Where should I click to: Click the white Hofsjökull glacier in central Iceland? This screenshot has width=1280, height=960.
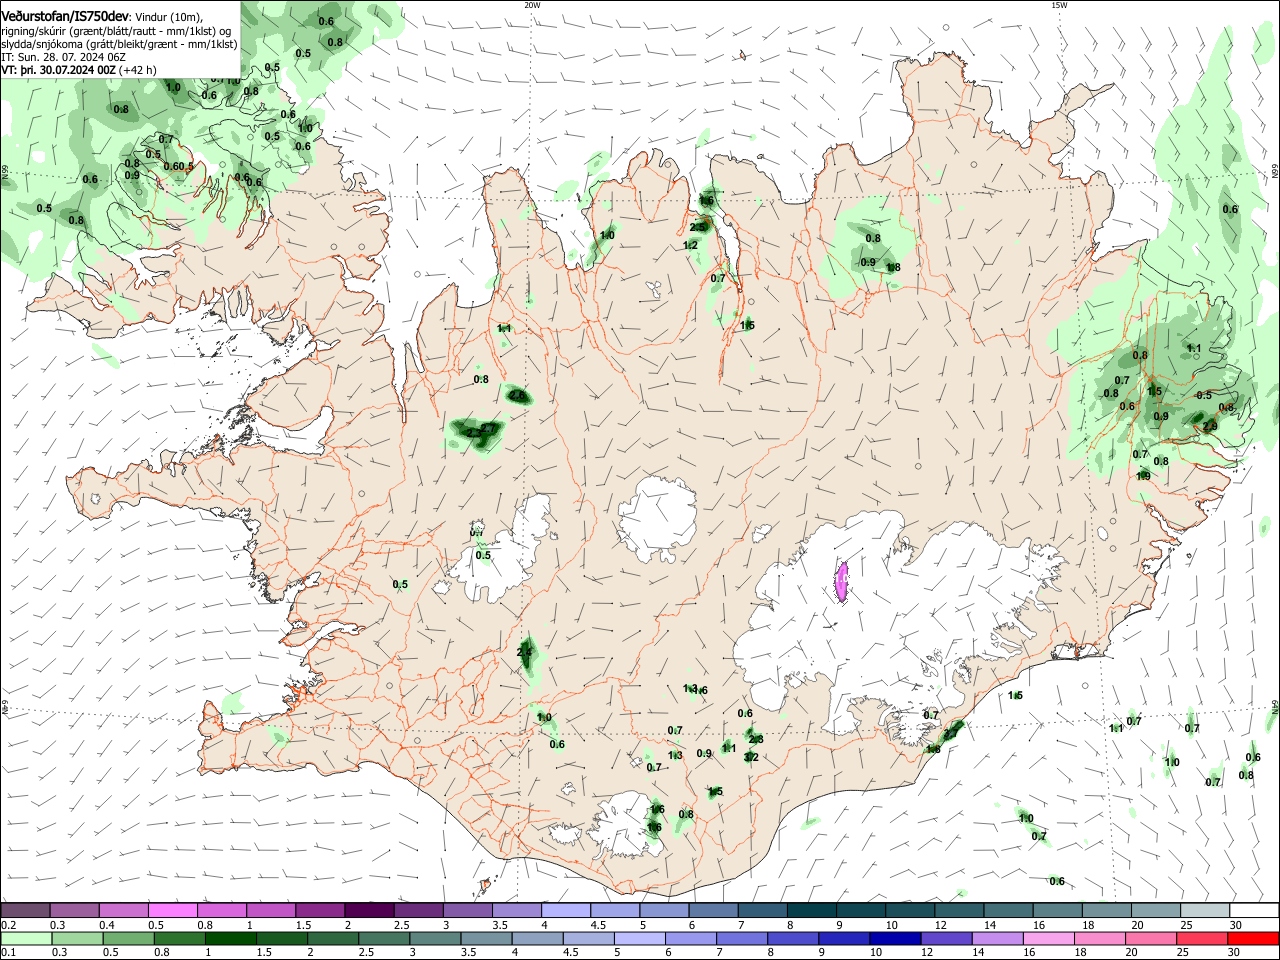[x=657, y=519]
